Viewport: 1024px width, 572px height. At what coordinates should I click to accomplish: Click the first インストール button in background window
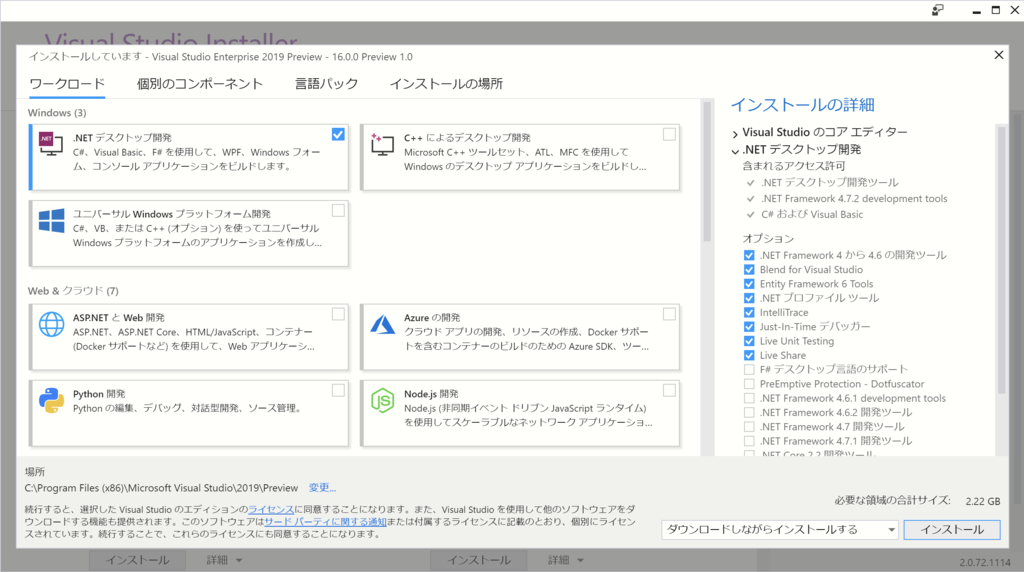tap(138, 560)
